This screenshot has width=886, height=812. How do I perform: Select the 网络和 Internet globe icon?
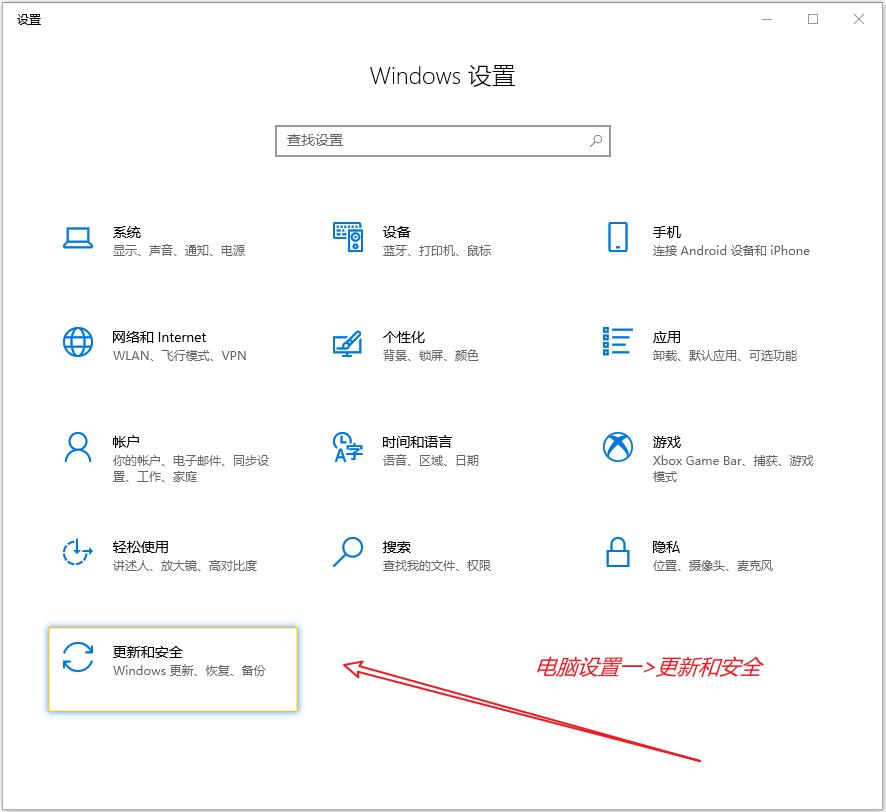coord(78,342)
